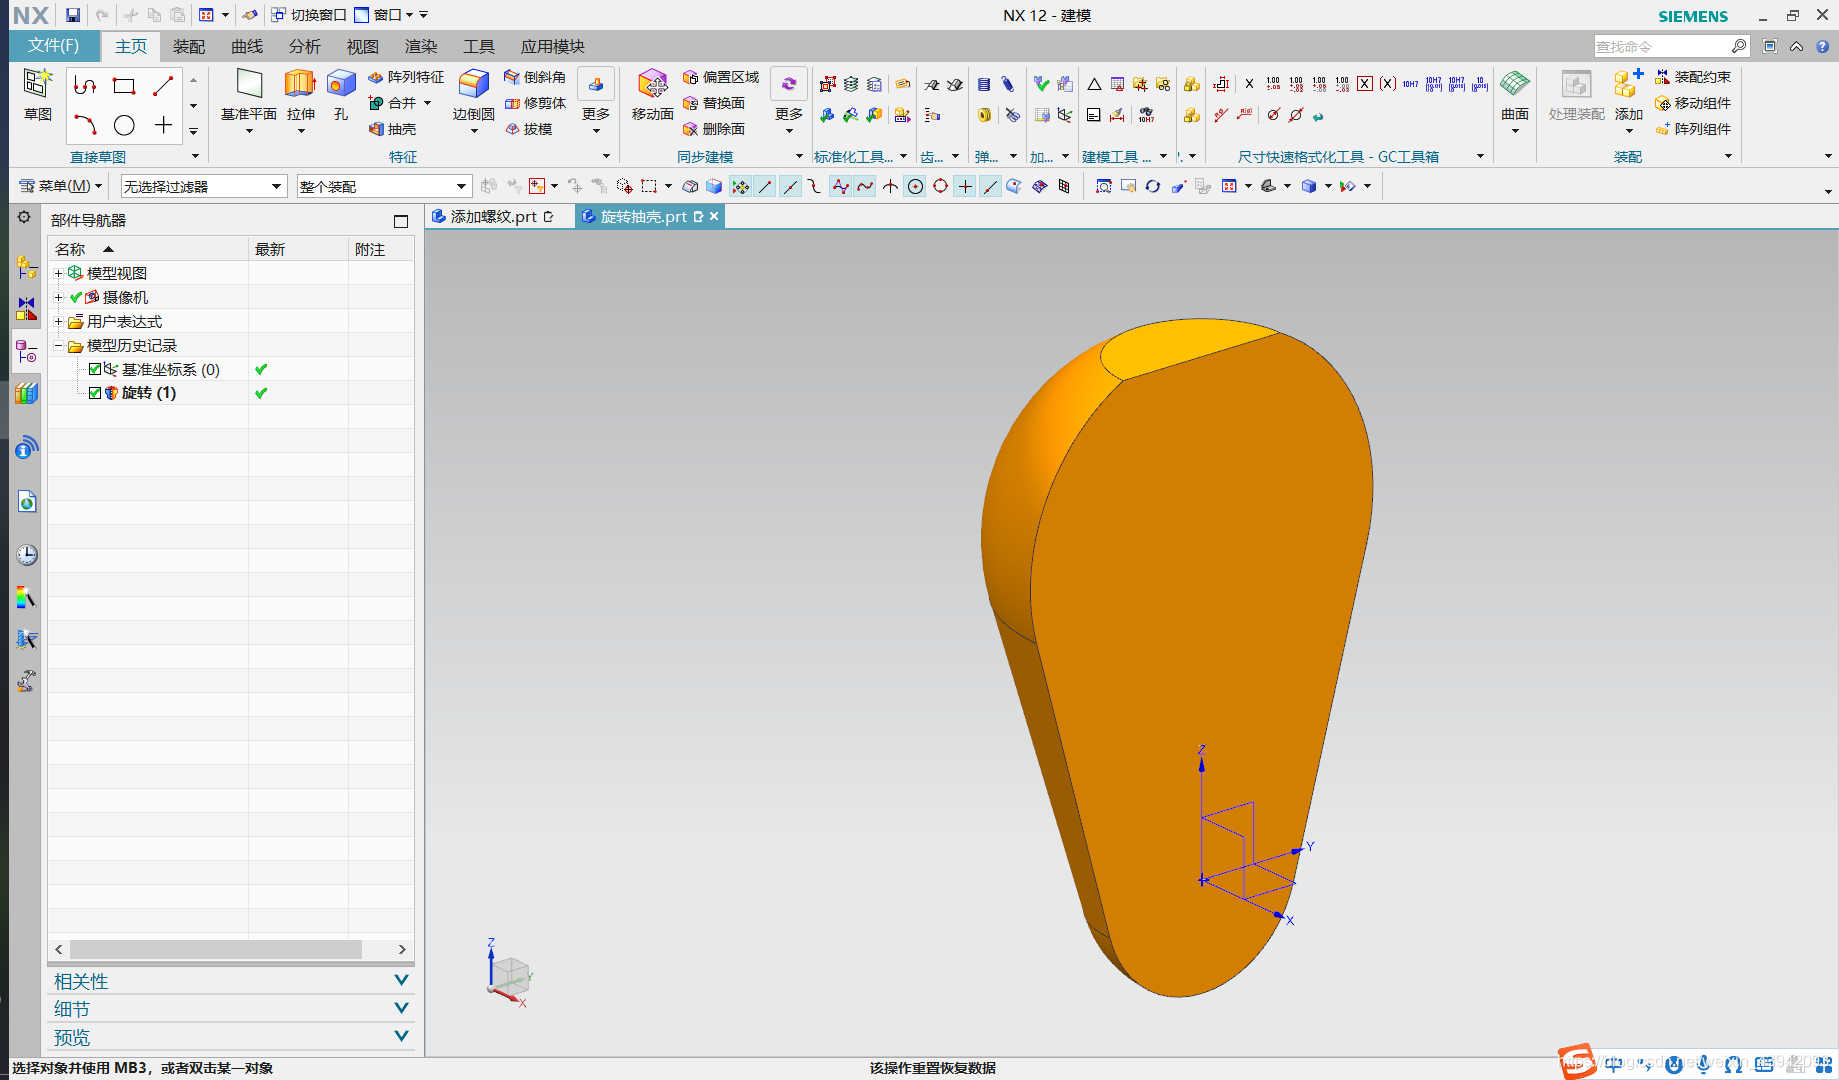Click the Trim Body (修剪体) tool
The width and height of the screenshot is (1839, 1080).
(535, 103)
